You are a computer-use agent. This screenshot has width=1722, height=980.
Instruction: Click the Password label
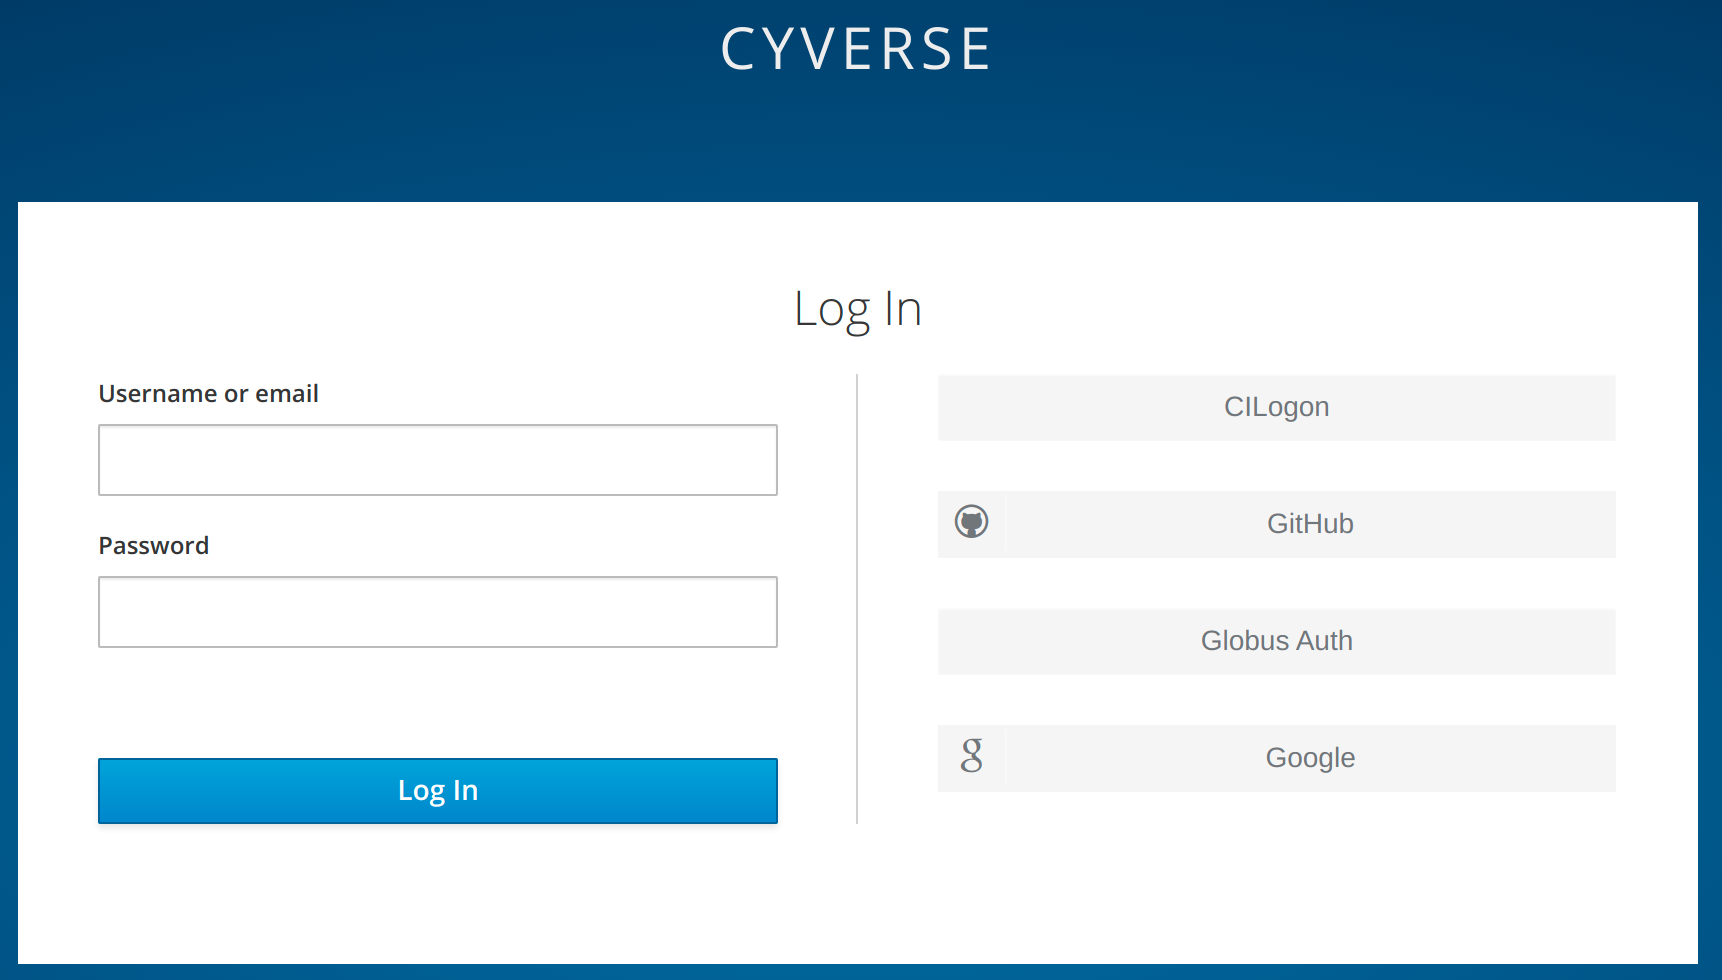(x=153, y=546)
